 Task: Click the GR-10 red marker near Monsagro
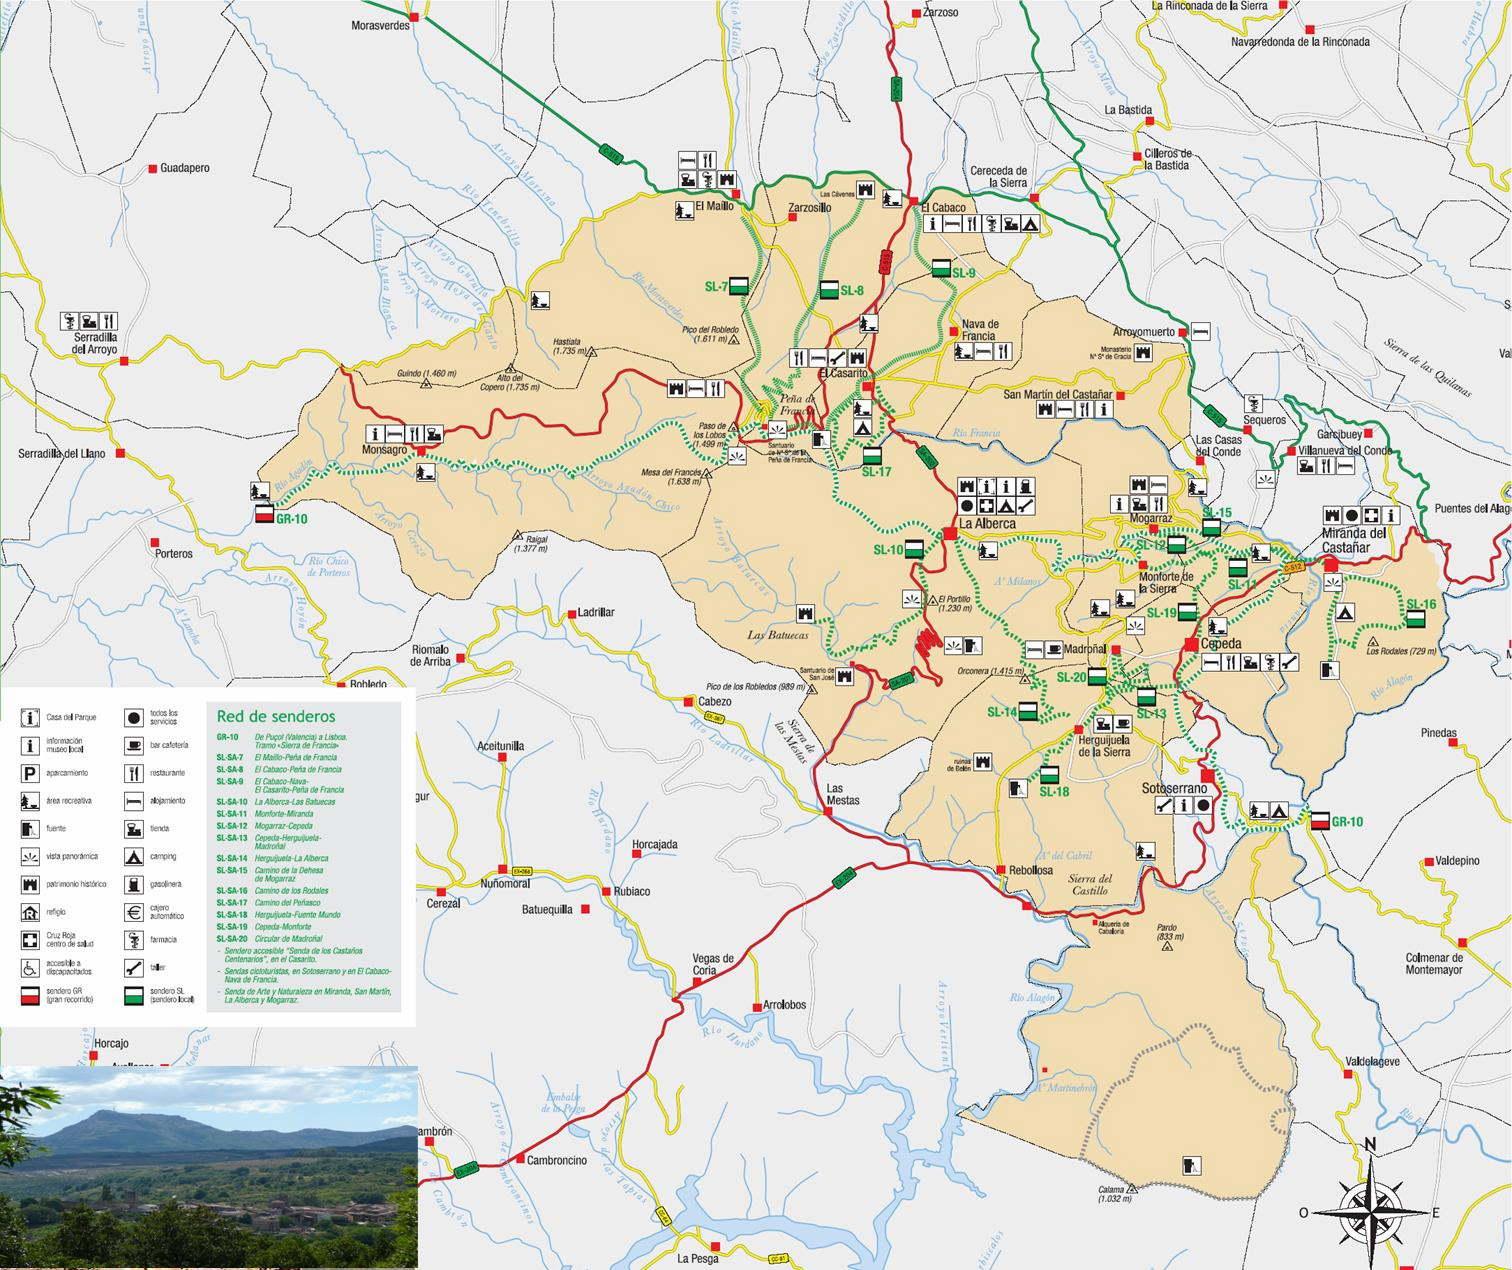265,512
